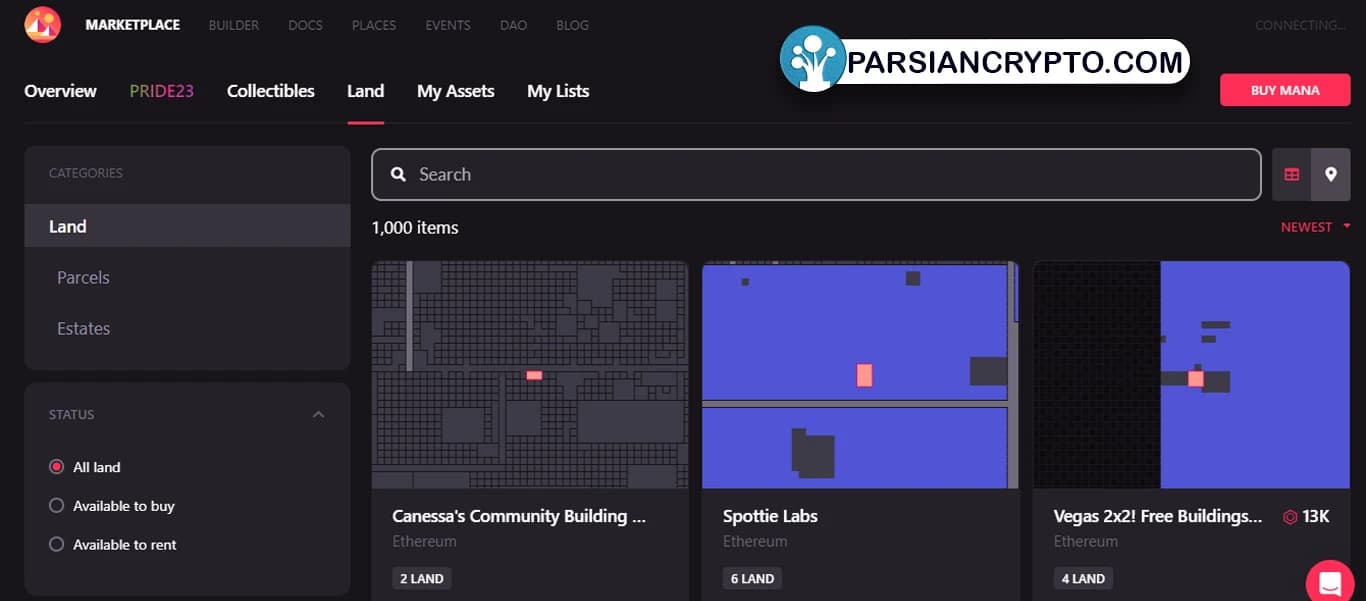1366x601 pixels.
Task: Open Builder in top navigation
Action: coord(234,25)
